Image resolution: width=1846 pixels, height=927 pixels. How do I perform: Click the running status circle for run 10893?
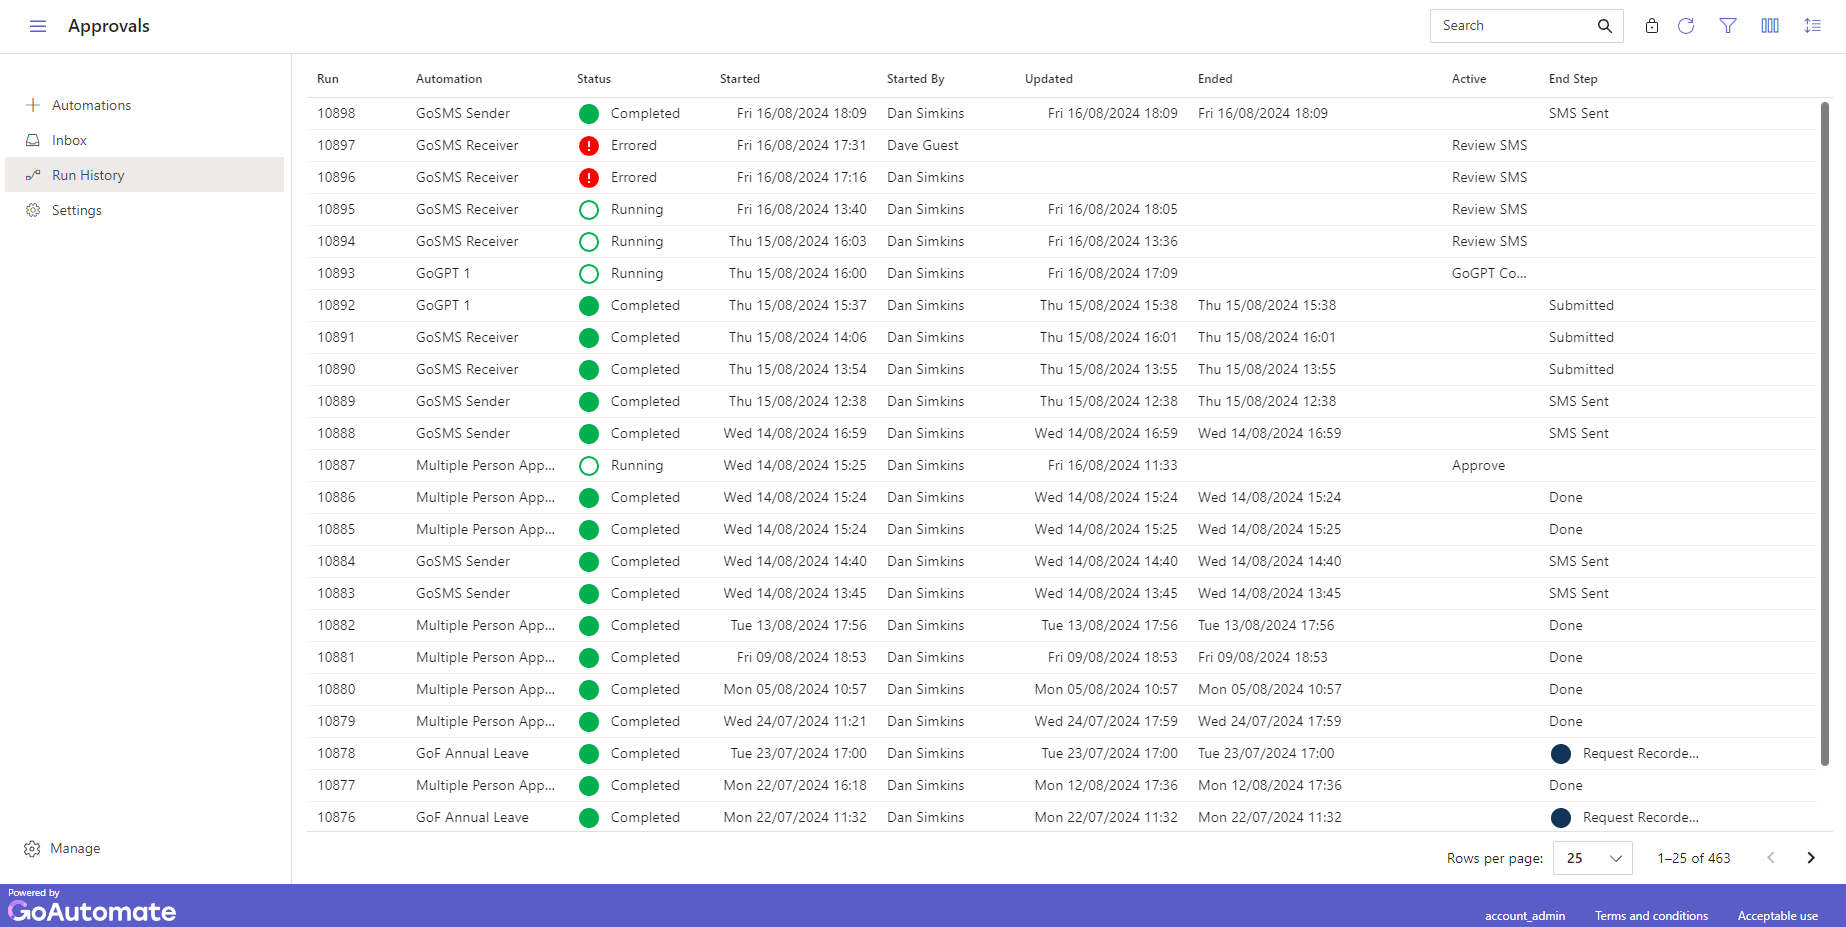coord(589,274)
